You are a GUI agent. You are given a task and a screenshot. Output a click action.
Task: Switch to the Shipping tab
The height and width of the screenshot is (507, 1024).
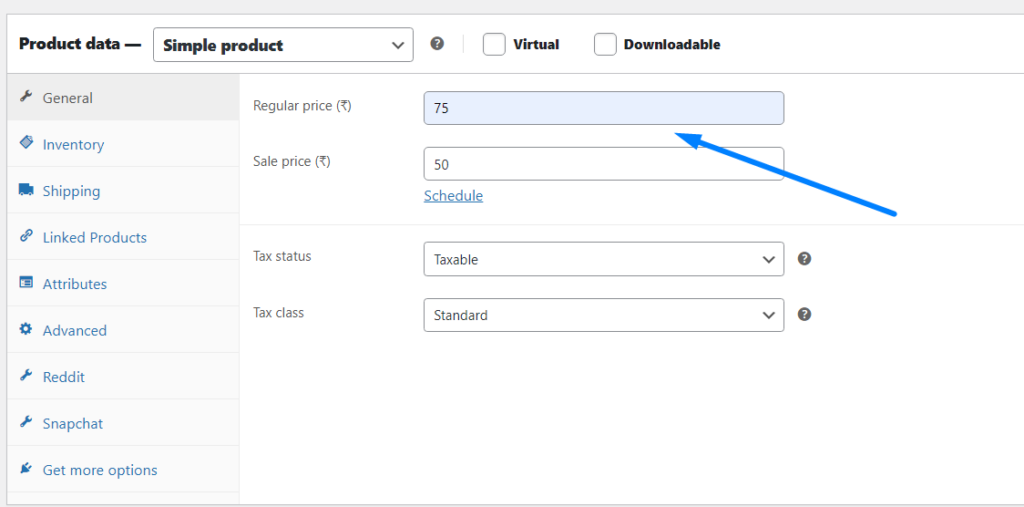tap(123, 190)
